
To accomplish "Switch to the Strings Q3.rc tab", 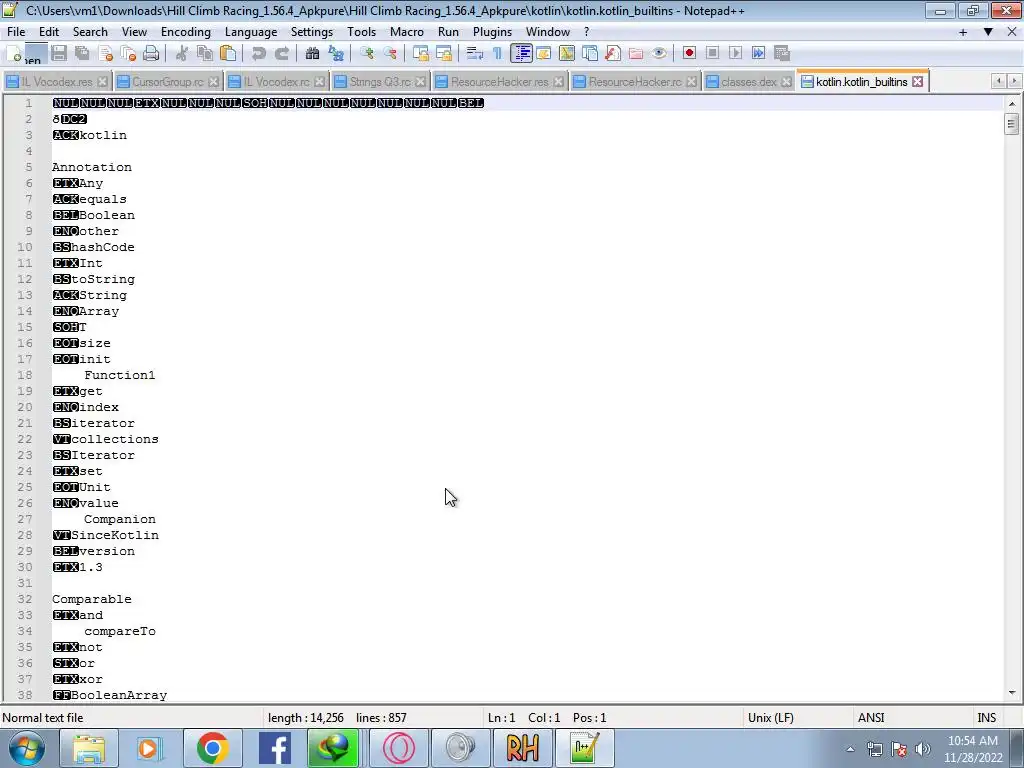I will coord(380,82).
